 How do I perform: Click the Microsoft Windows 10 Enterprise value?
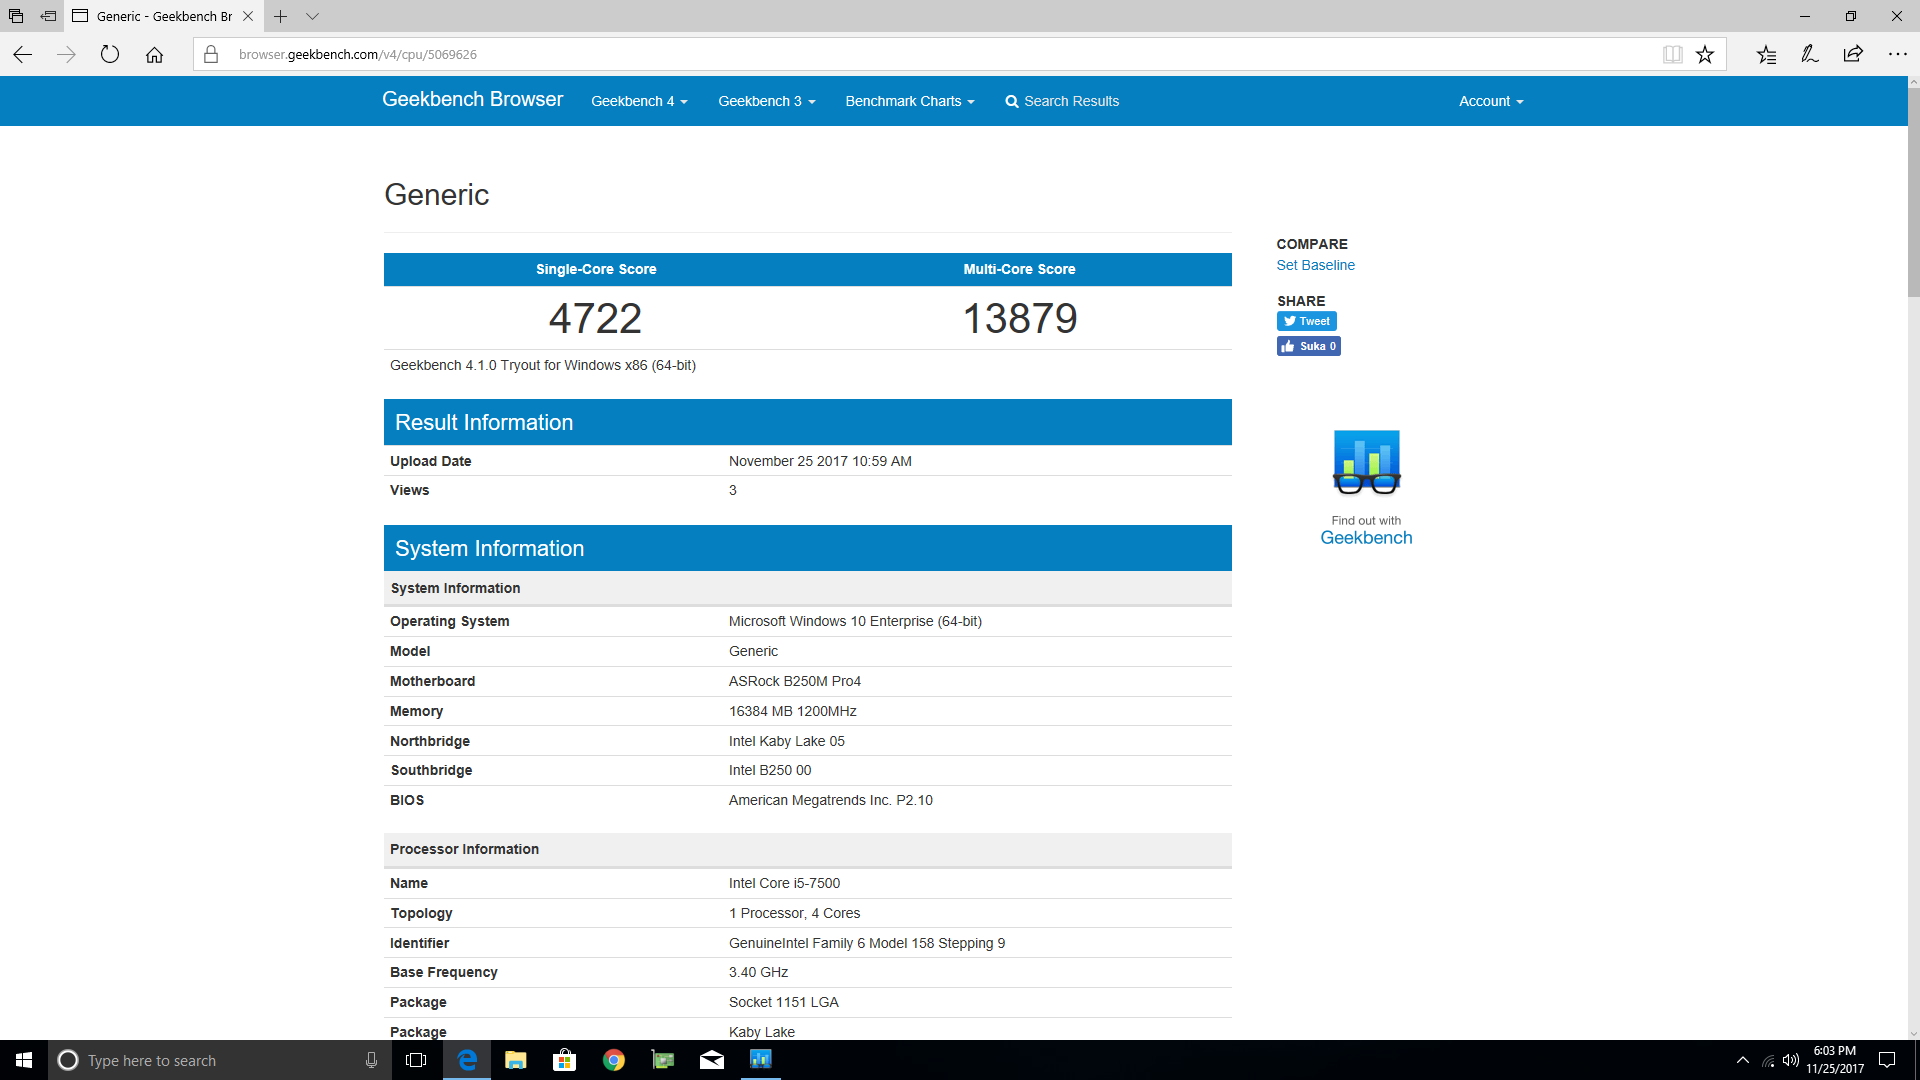pyautogui.click(x=855, y=621)
